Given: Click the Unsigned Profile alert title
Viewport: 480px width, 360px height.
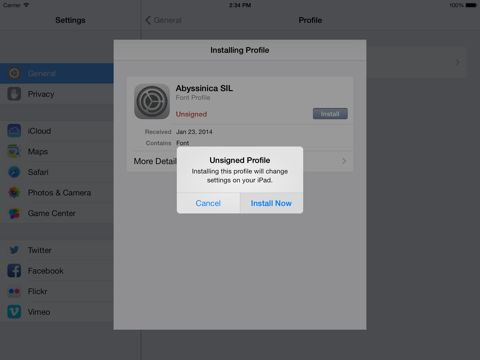Looking at the screenshot, I should pos(240,160).
